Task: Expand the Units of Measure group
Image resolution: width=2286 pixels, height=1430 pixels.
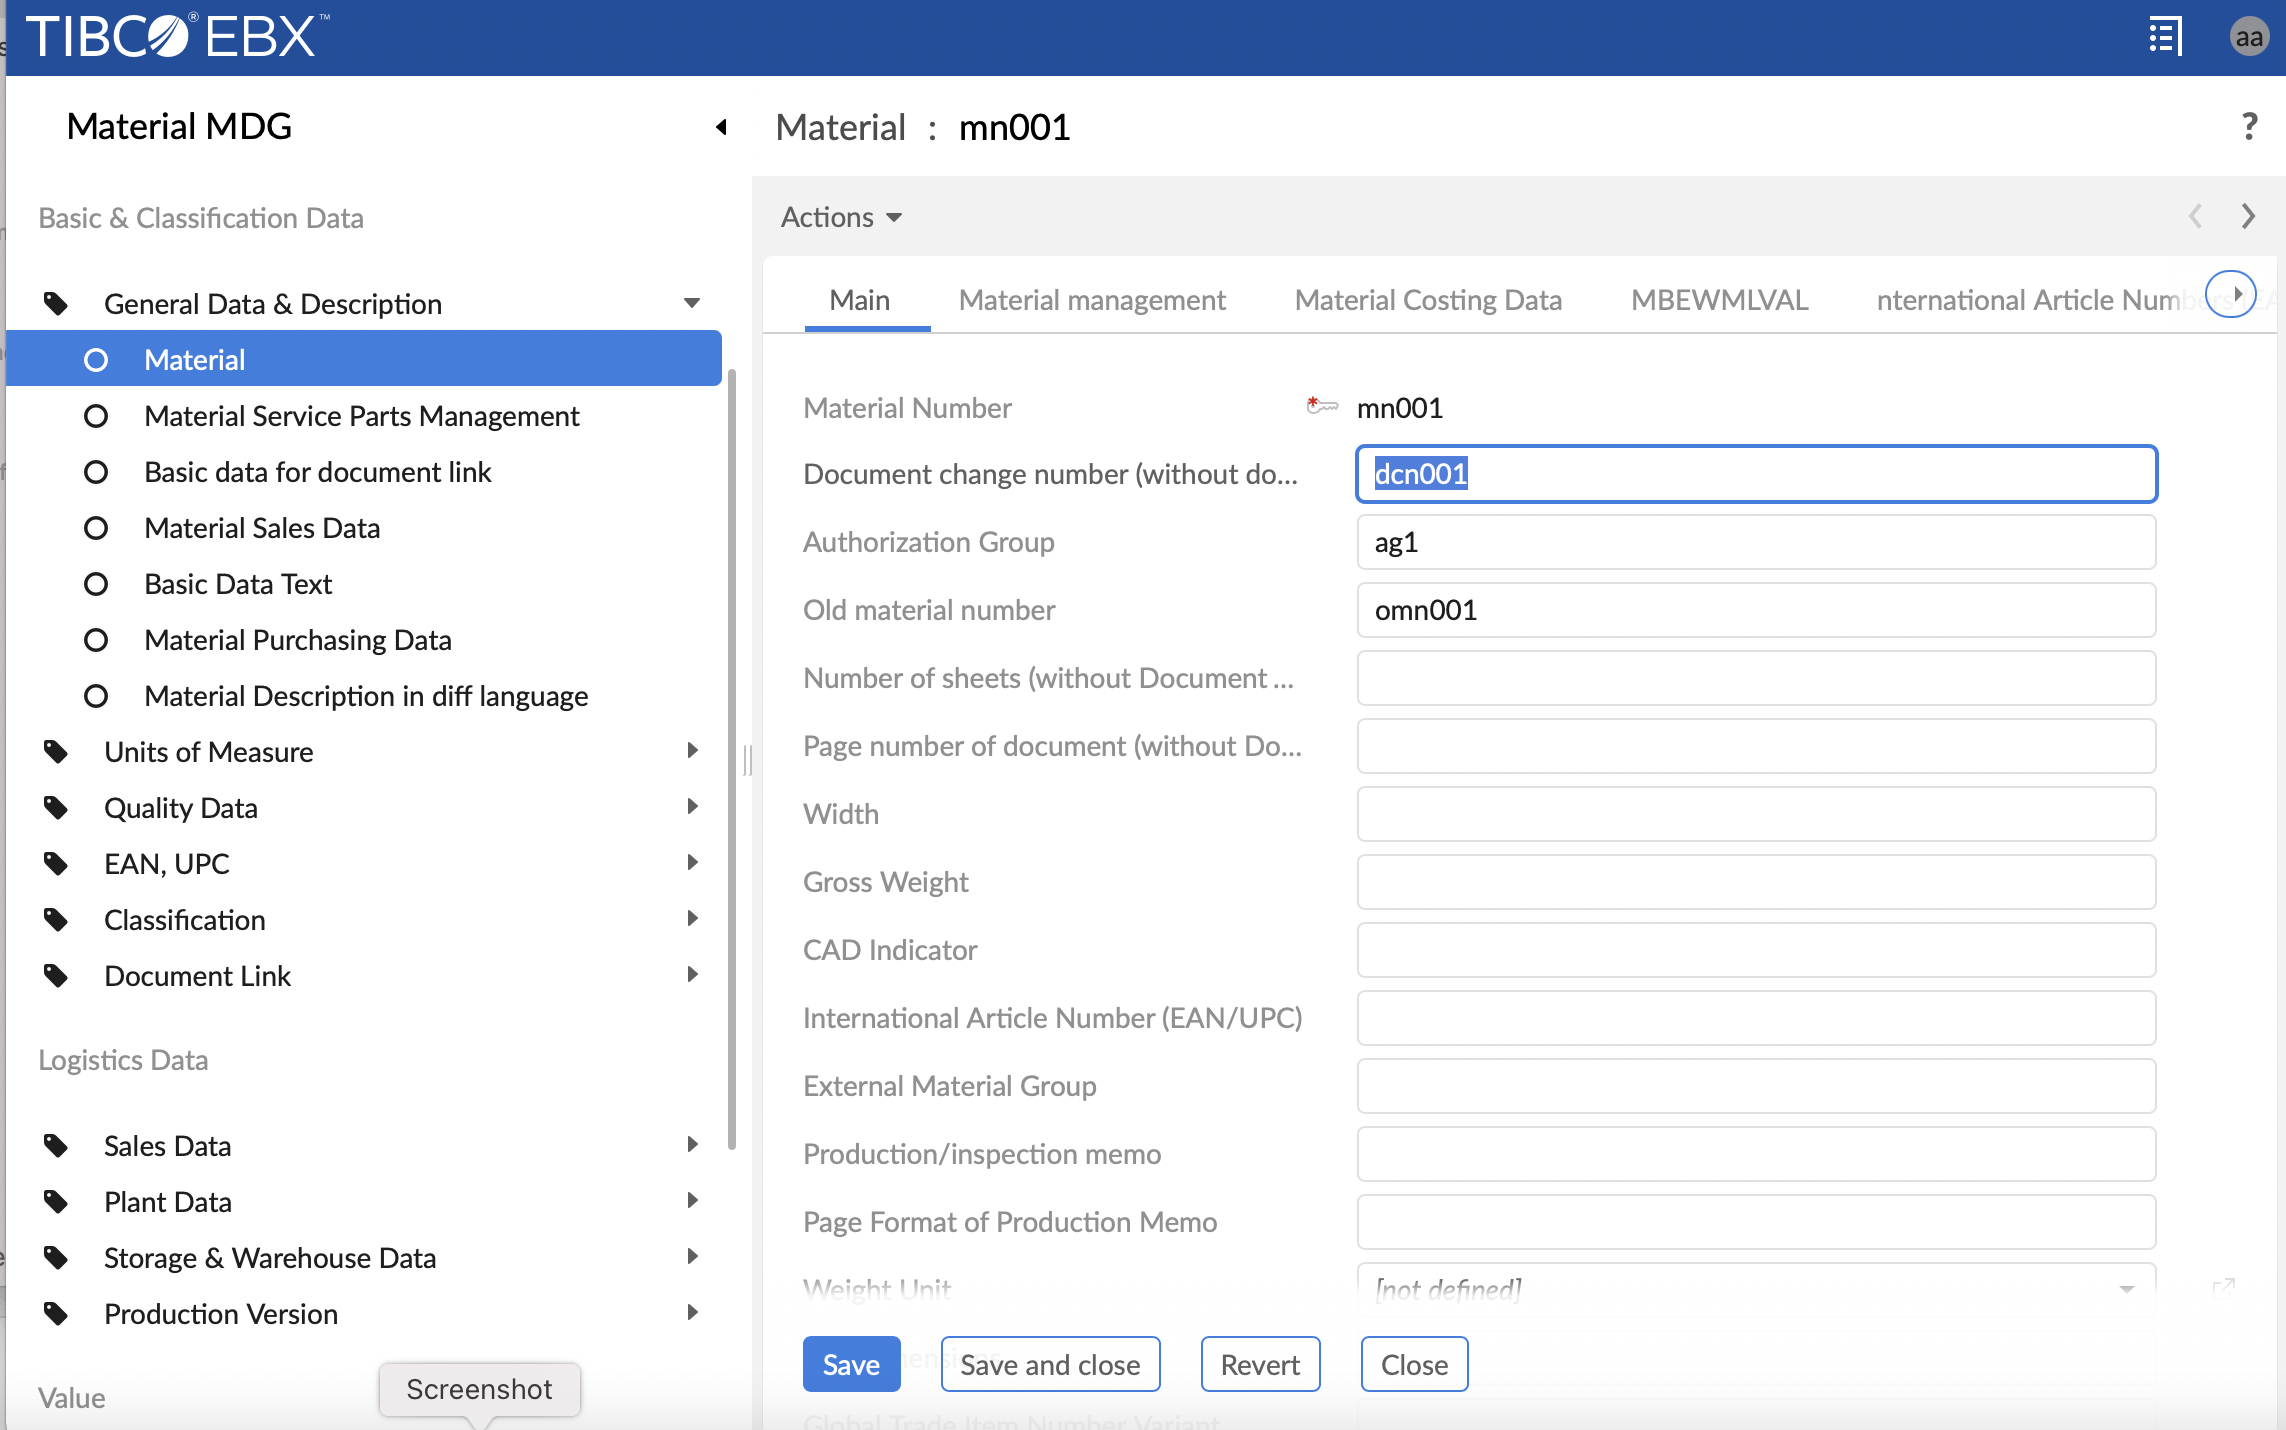Action: click(692, 750)
